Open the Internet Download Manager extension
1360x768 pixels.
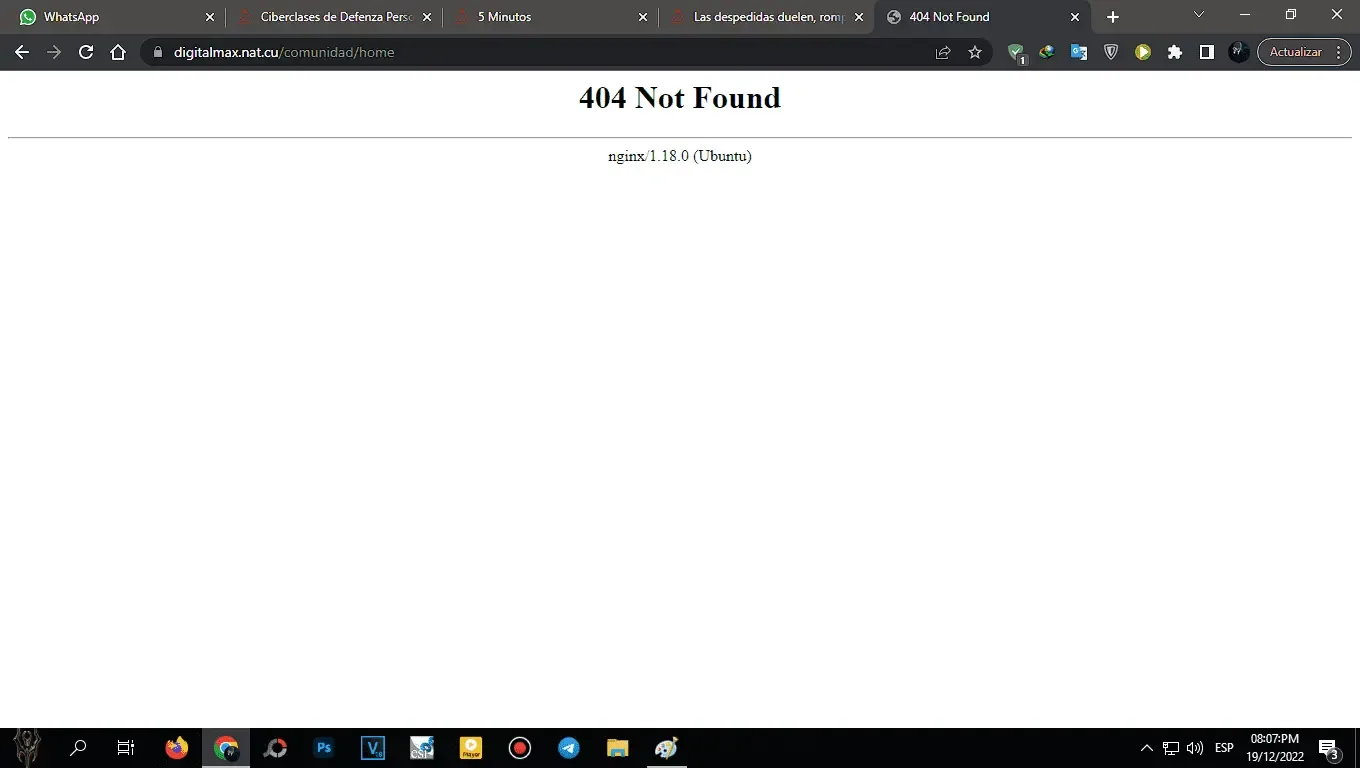[1047, 52]
